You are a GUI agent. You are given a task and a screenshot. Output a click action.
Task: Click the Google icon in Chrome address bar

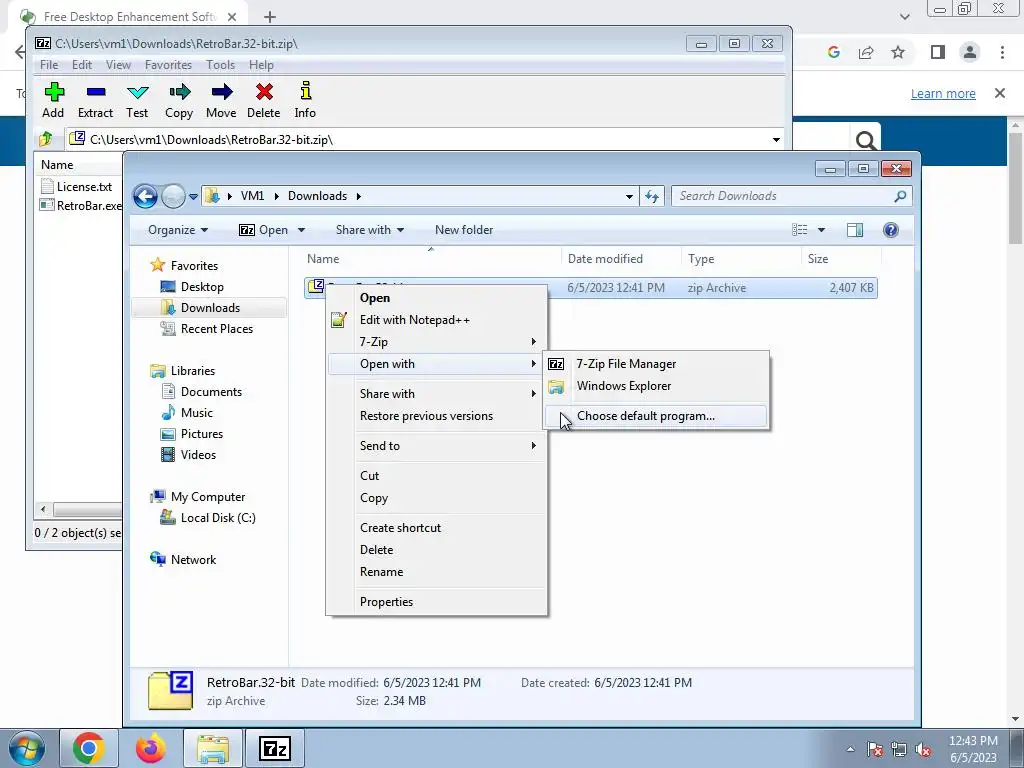click(x=833, y=52)
